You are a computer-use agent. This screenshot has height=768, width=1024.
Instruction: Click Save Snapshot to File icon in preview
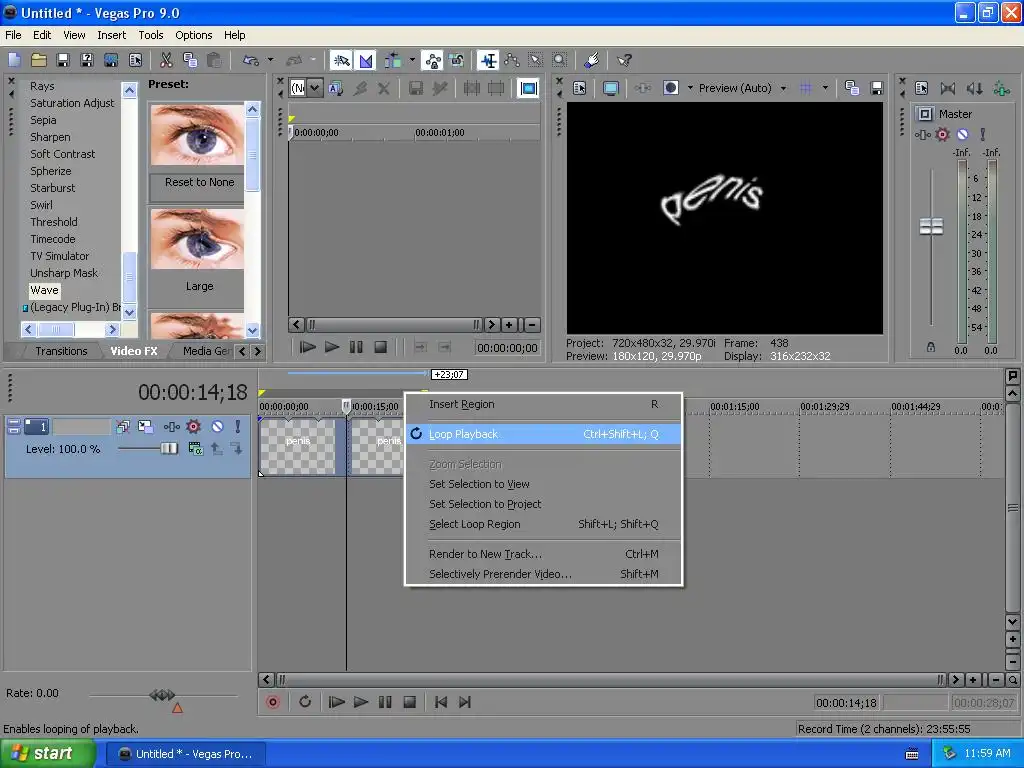(877, 88)
